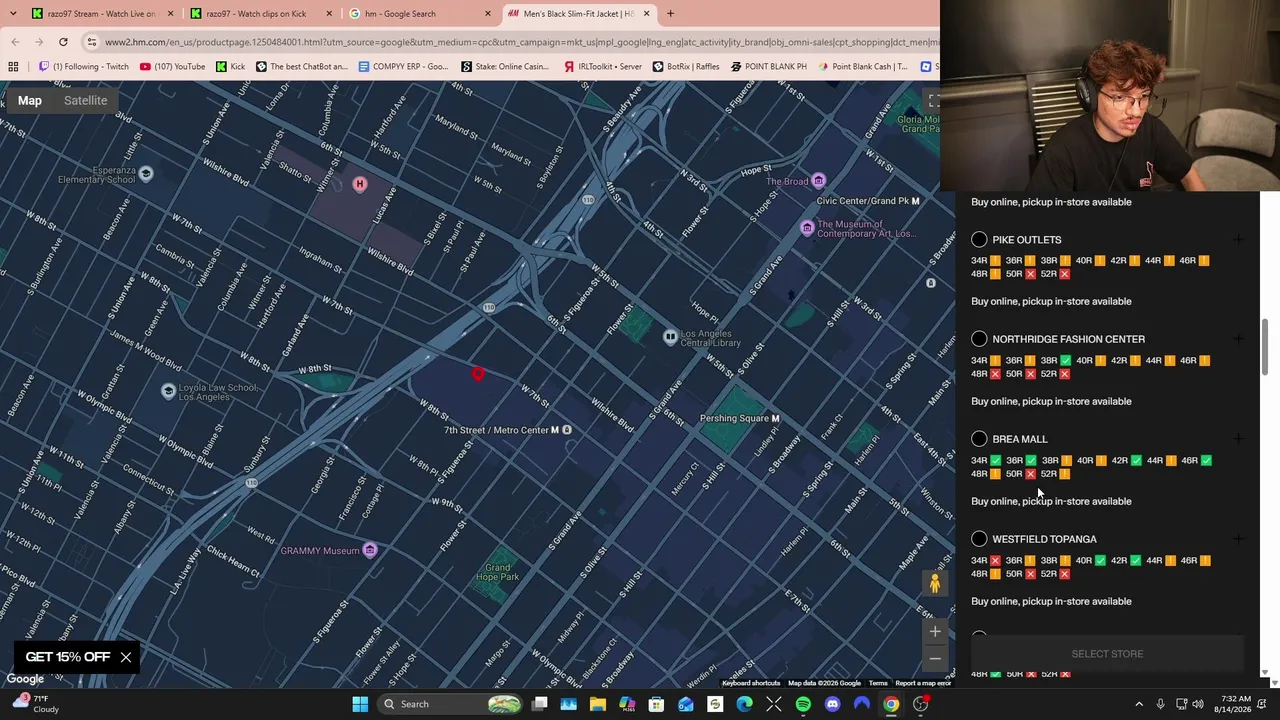Click the red store location marker

point(478,373)
